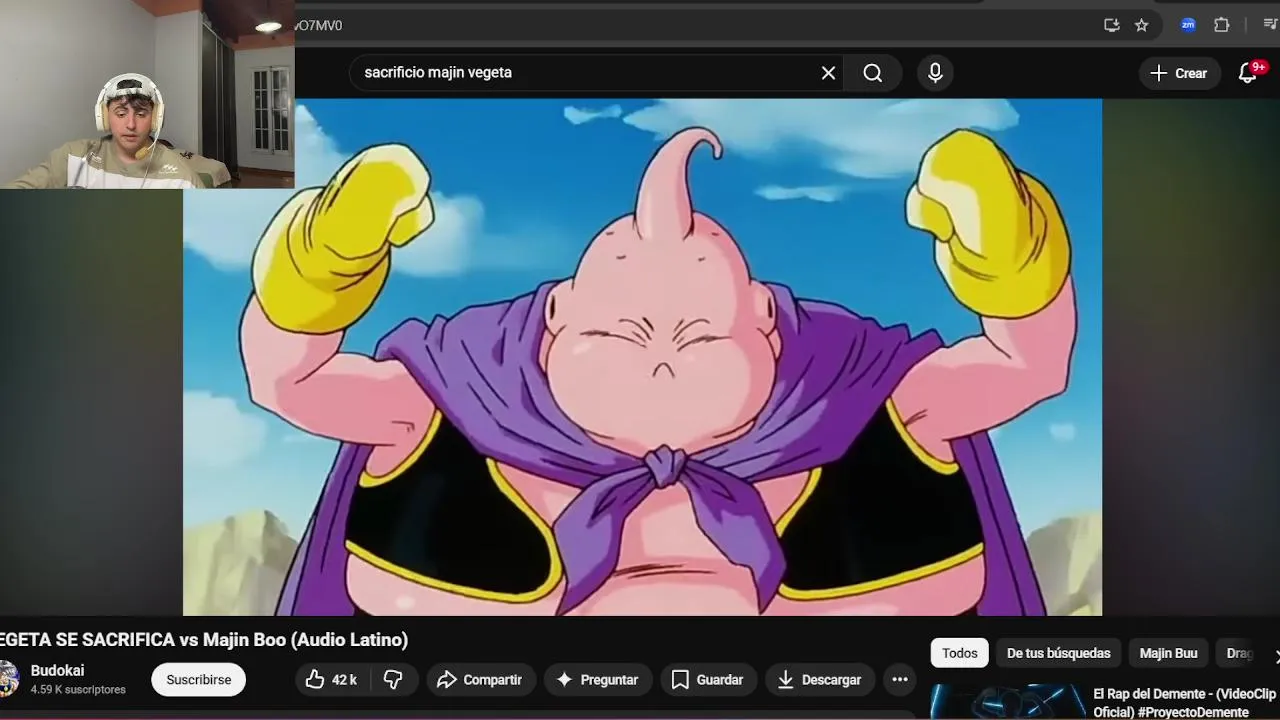Open the media controls music icon
Screen dimensions: 1280x720
[1270, 25]
